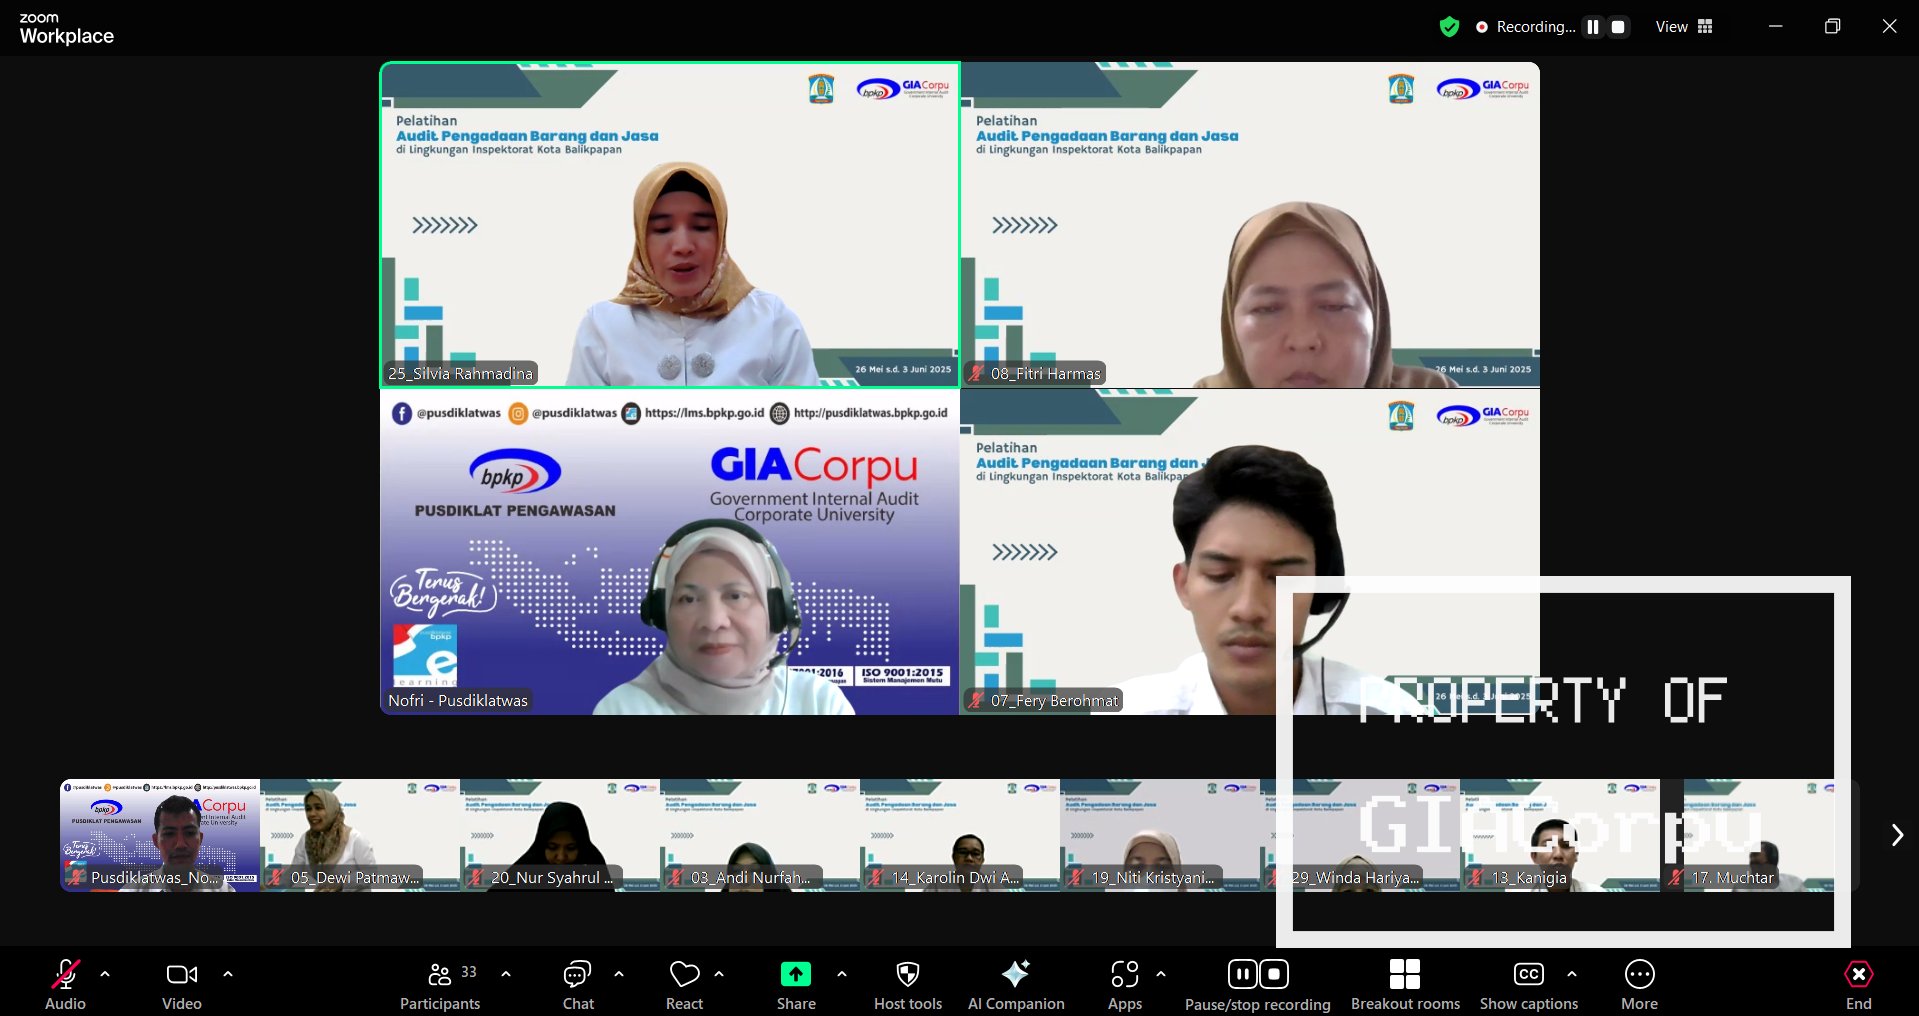This screenshot has height=1016, width=1919.
Task: Toggle Show captions
Action: click(x=1529, y=985)
